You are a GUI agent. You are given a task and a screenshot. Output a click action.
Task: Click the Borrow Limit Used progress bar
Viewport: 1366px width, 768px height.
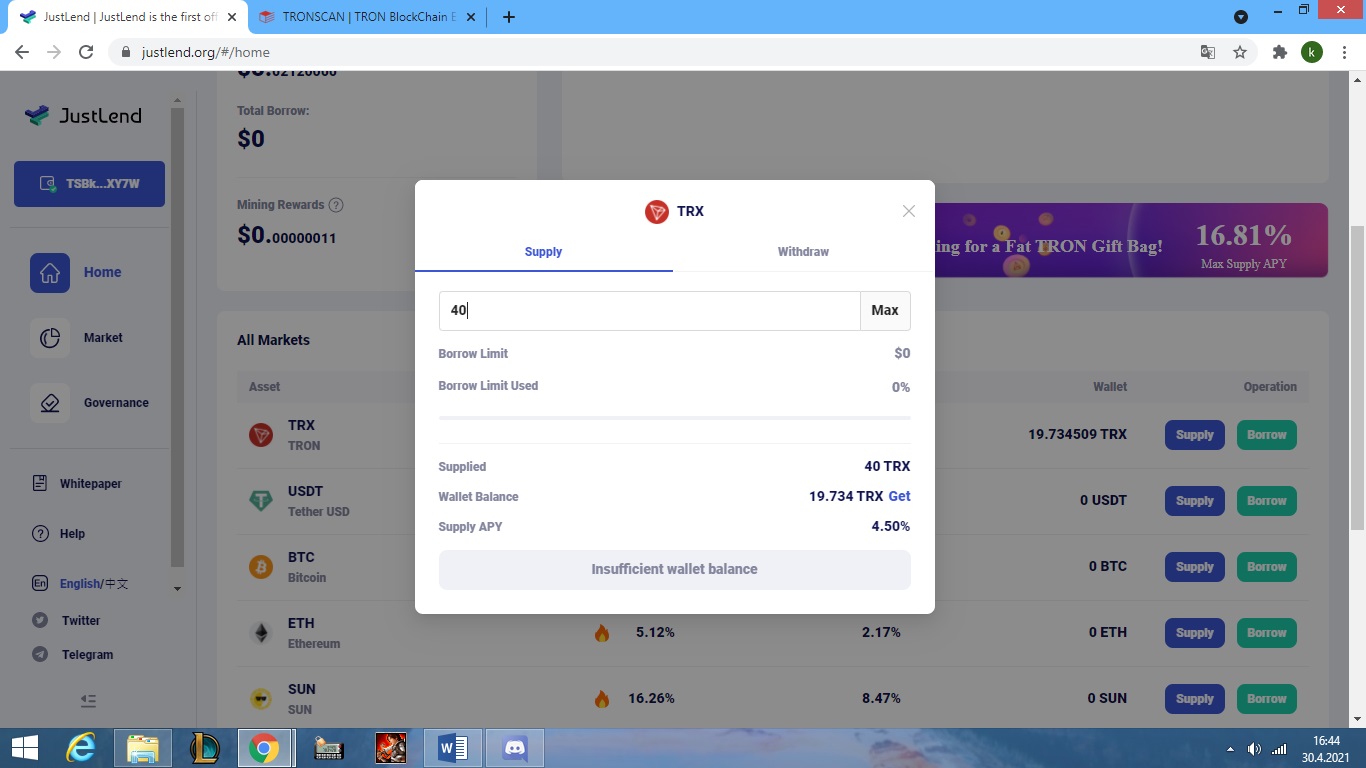click(674, 418)
